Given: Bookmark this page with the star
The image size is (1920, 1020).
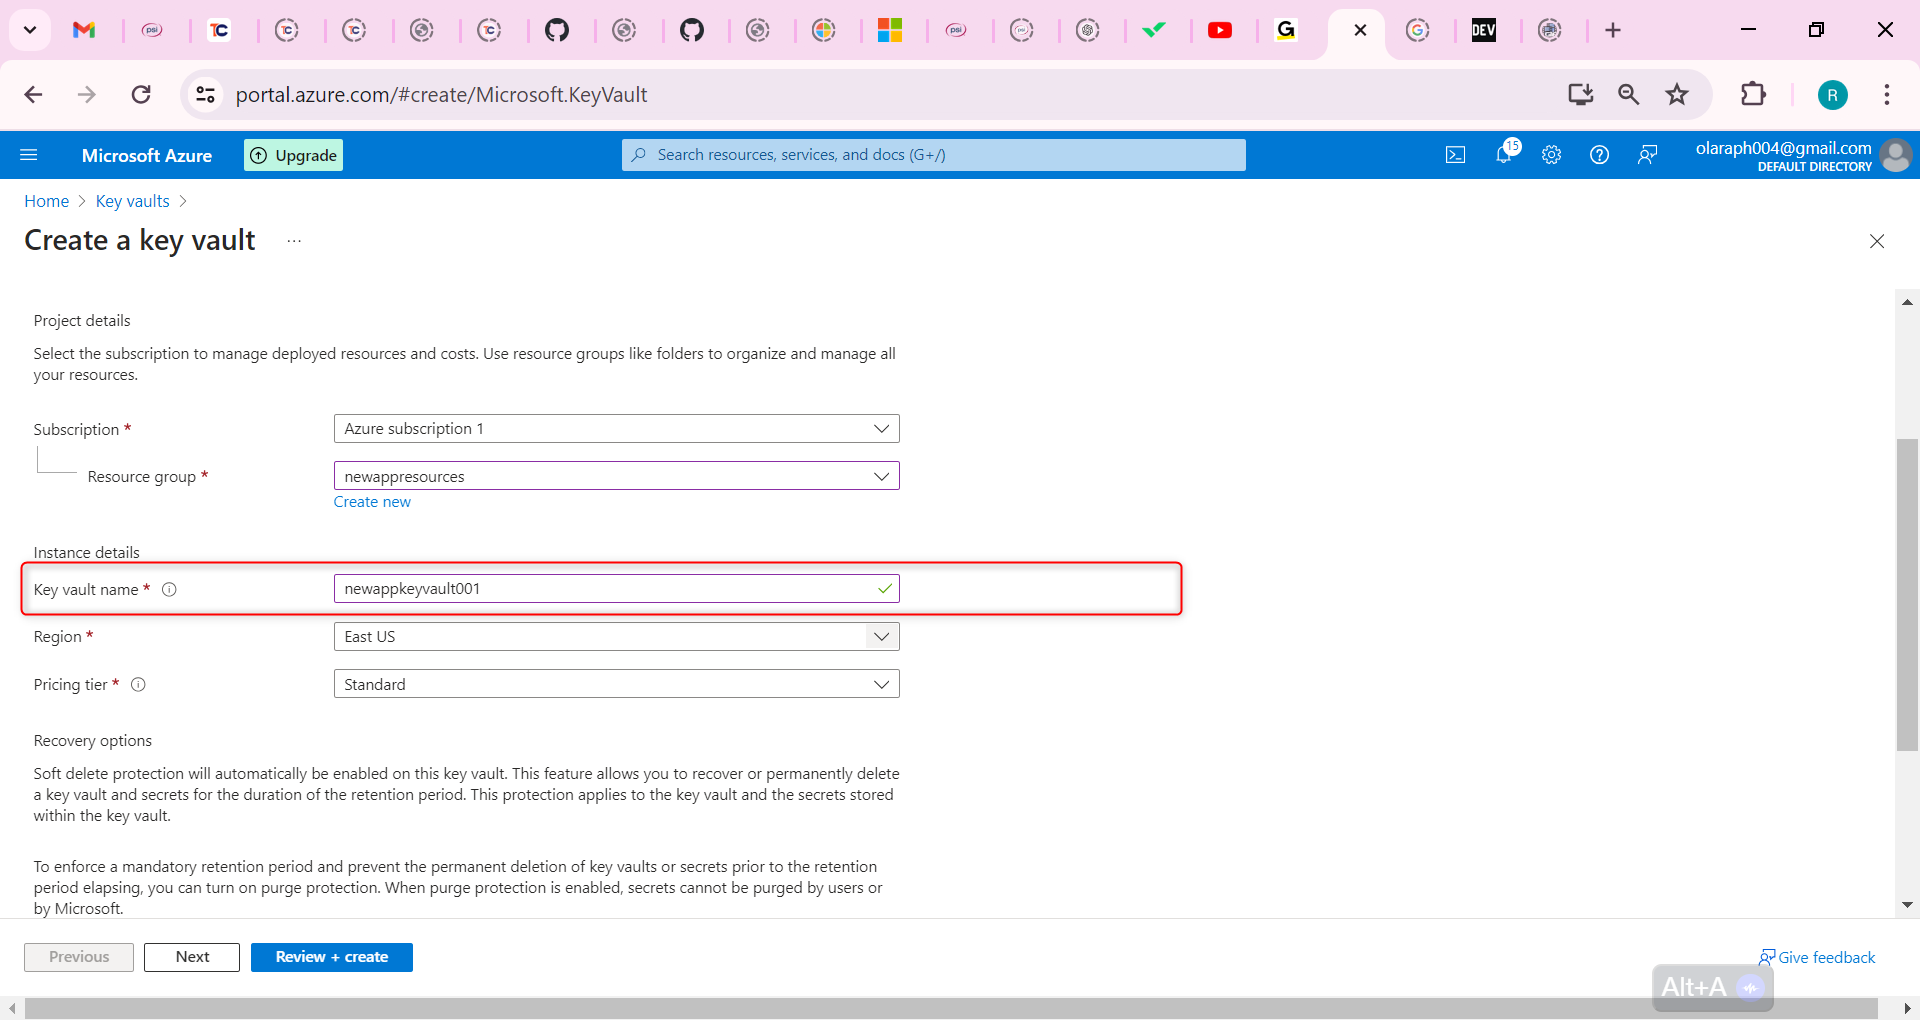Looking at the screenshot, I should (1677, 95).
